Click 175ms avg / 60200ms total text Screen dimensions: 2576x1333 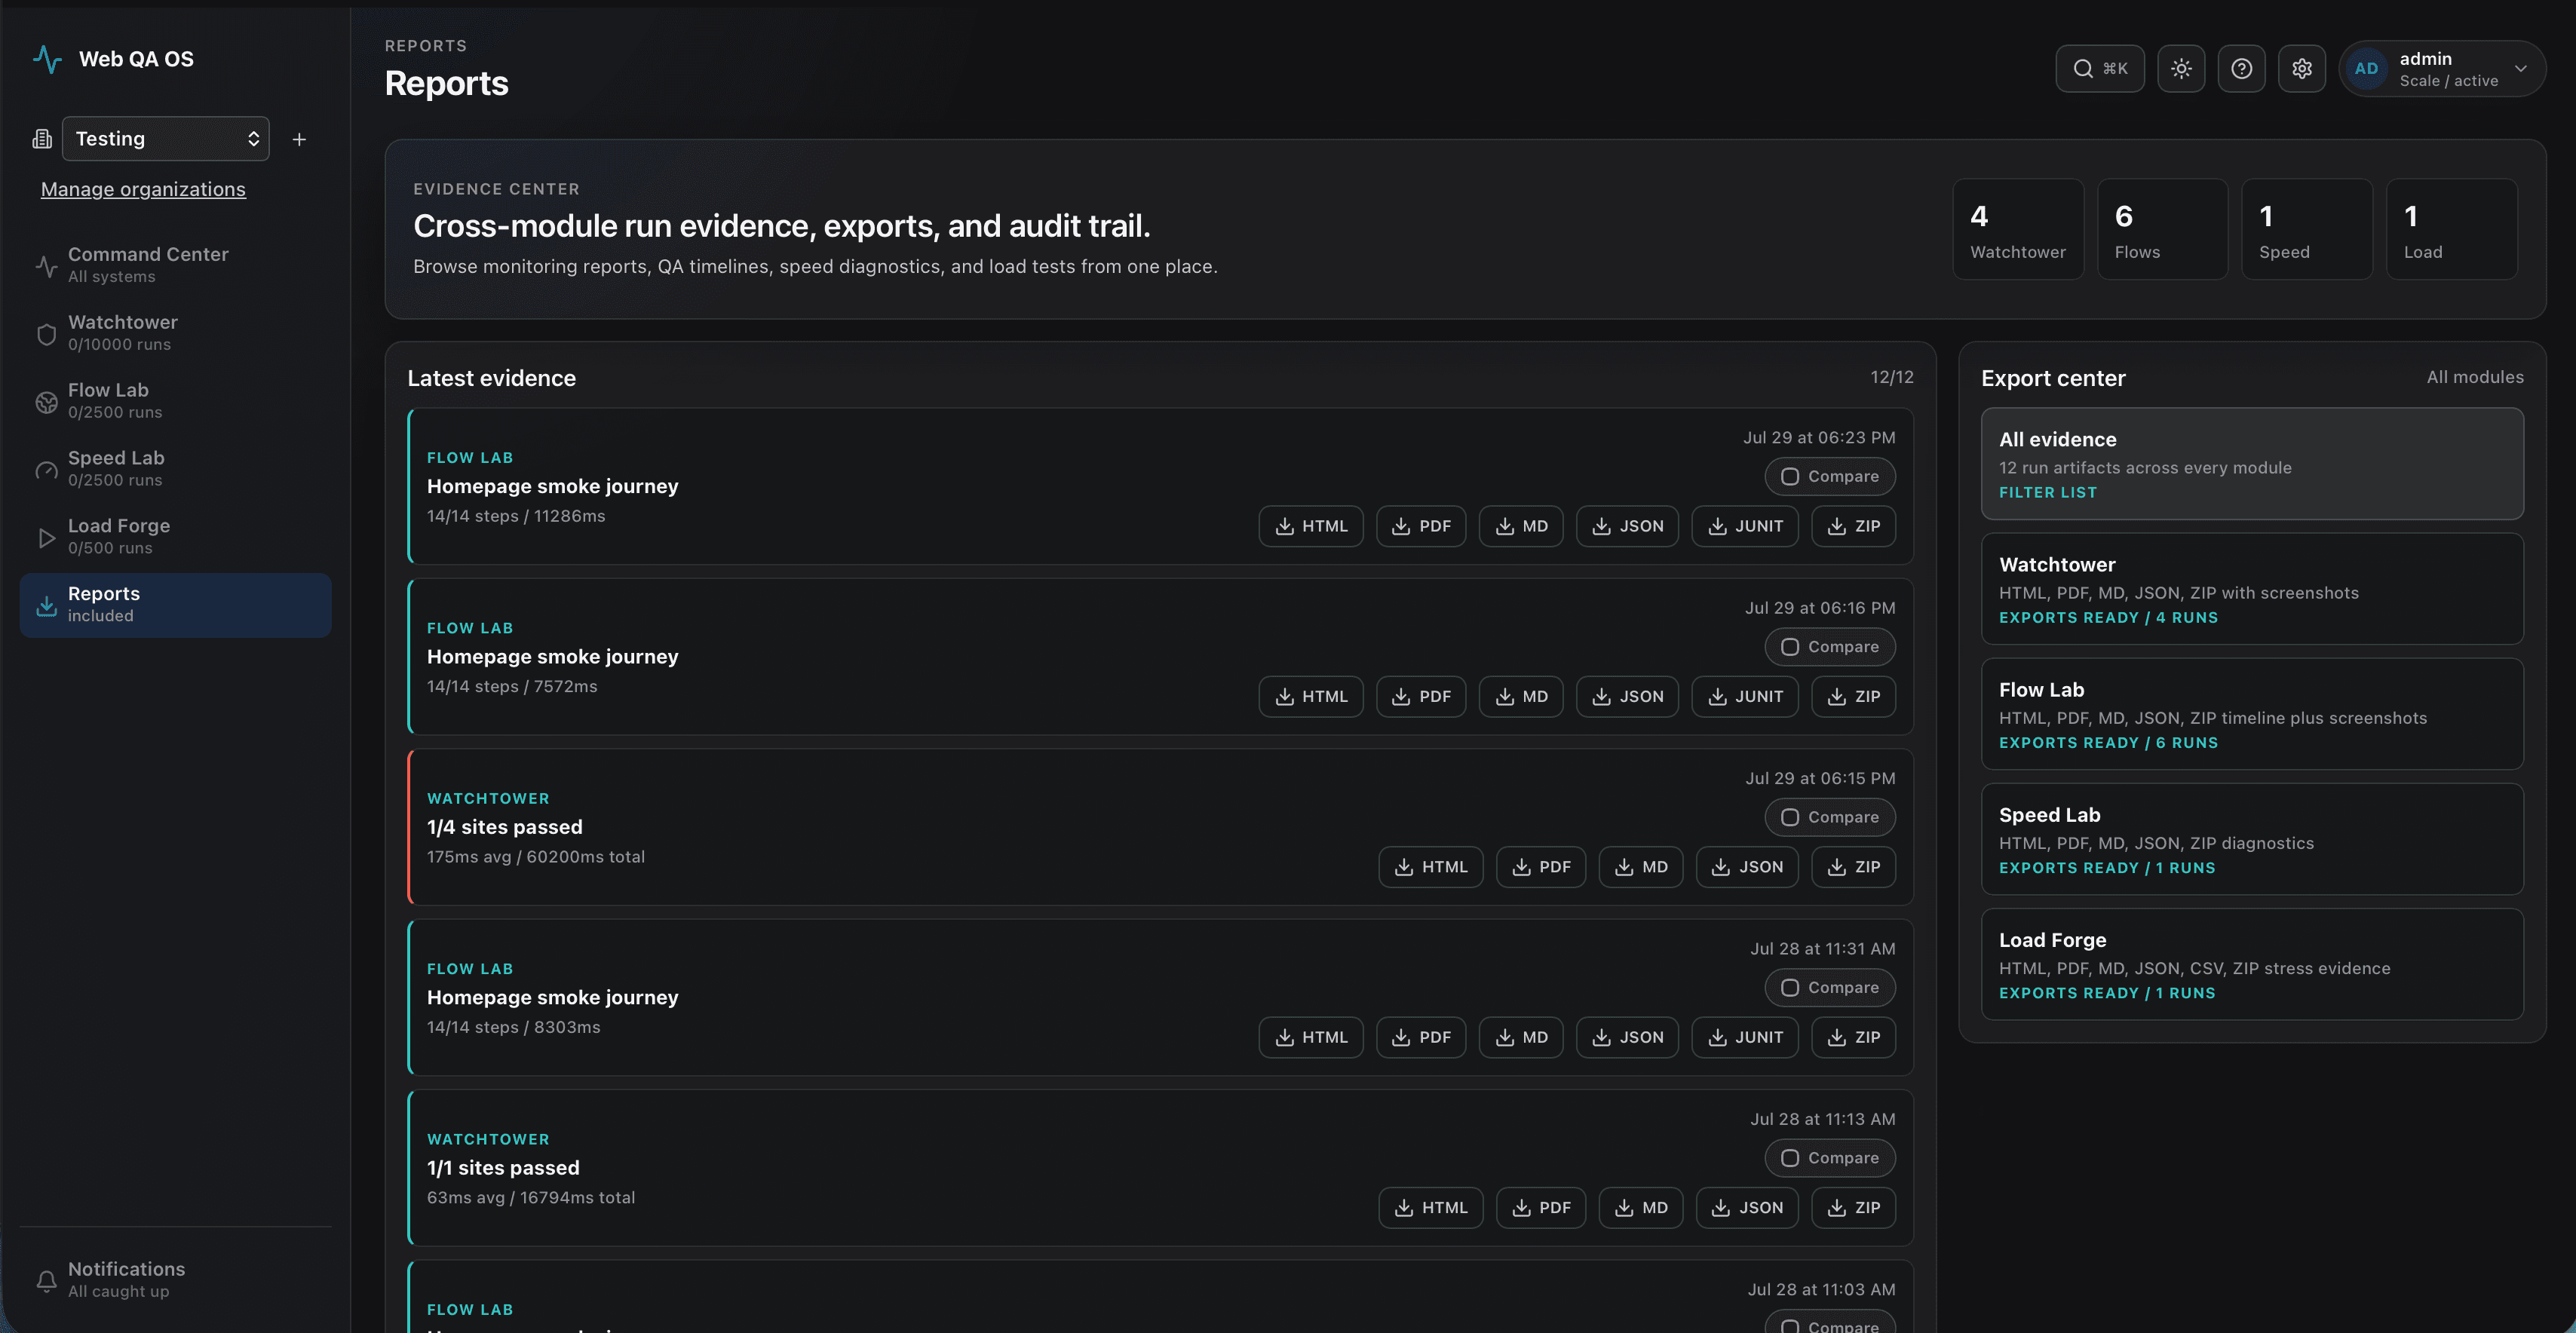[536, 857]
